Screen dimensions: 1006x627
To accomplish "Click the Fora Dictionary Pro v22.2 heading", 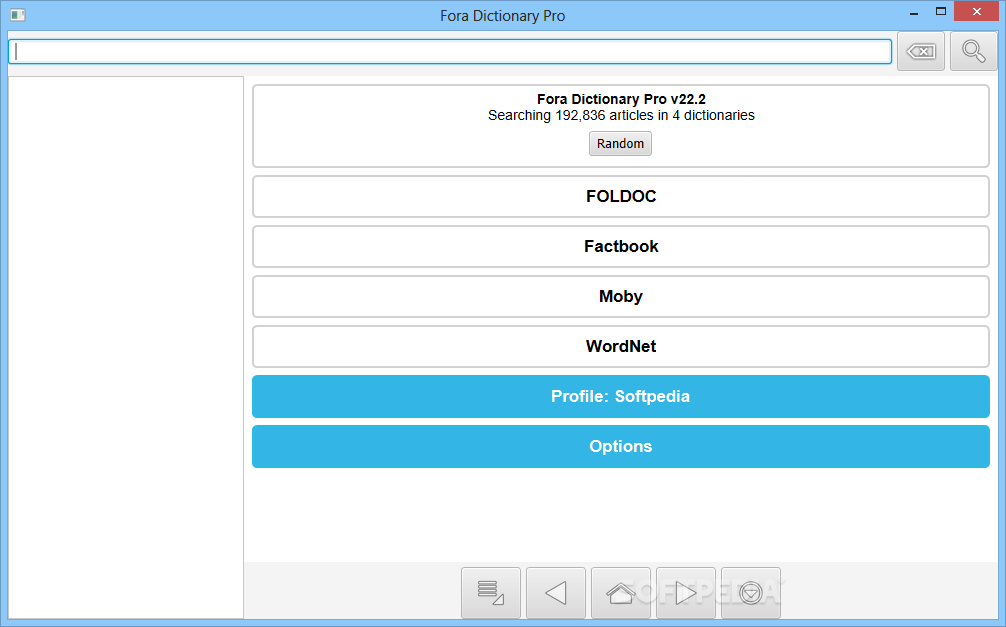I will click(x=621, y=99).
